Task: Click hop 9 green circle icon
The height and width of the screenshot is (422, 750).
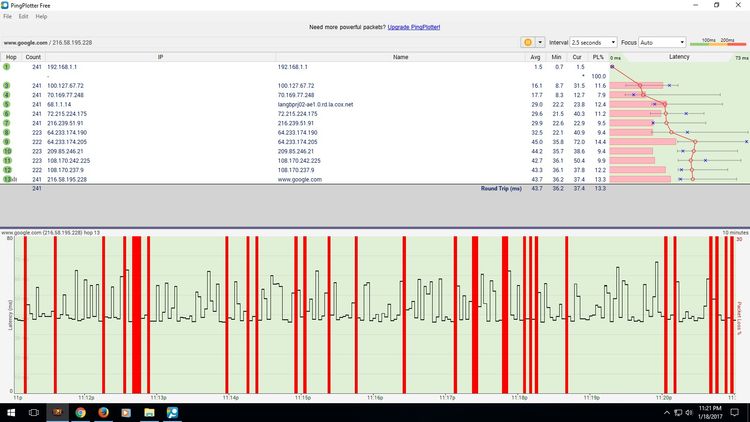Action: pos(7,142)
